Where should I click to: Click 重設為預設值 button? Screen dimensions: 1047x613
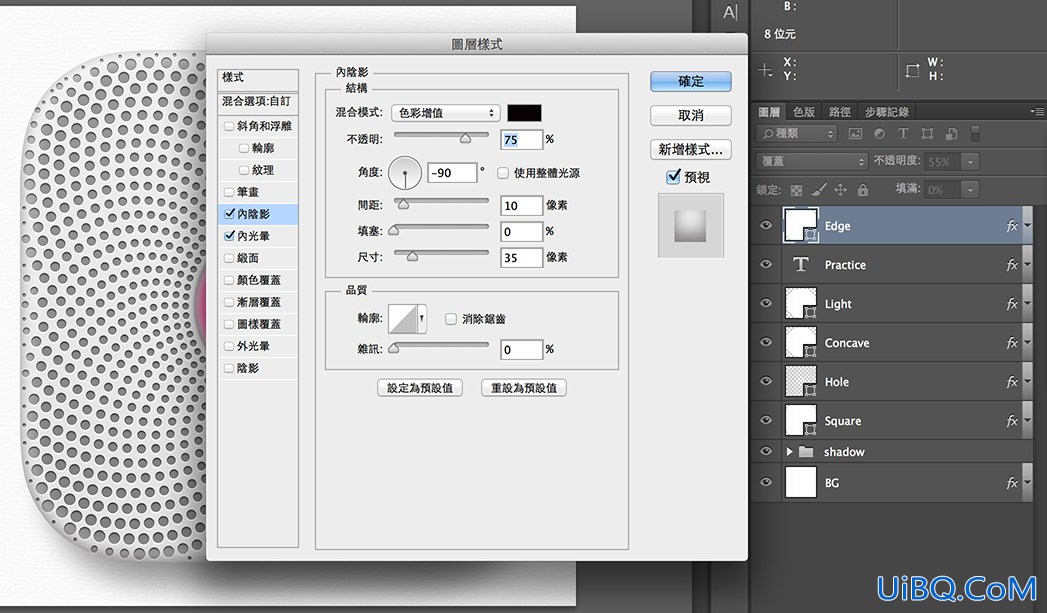524,388
